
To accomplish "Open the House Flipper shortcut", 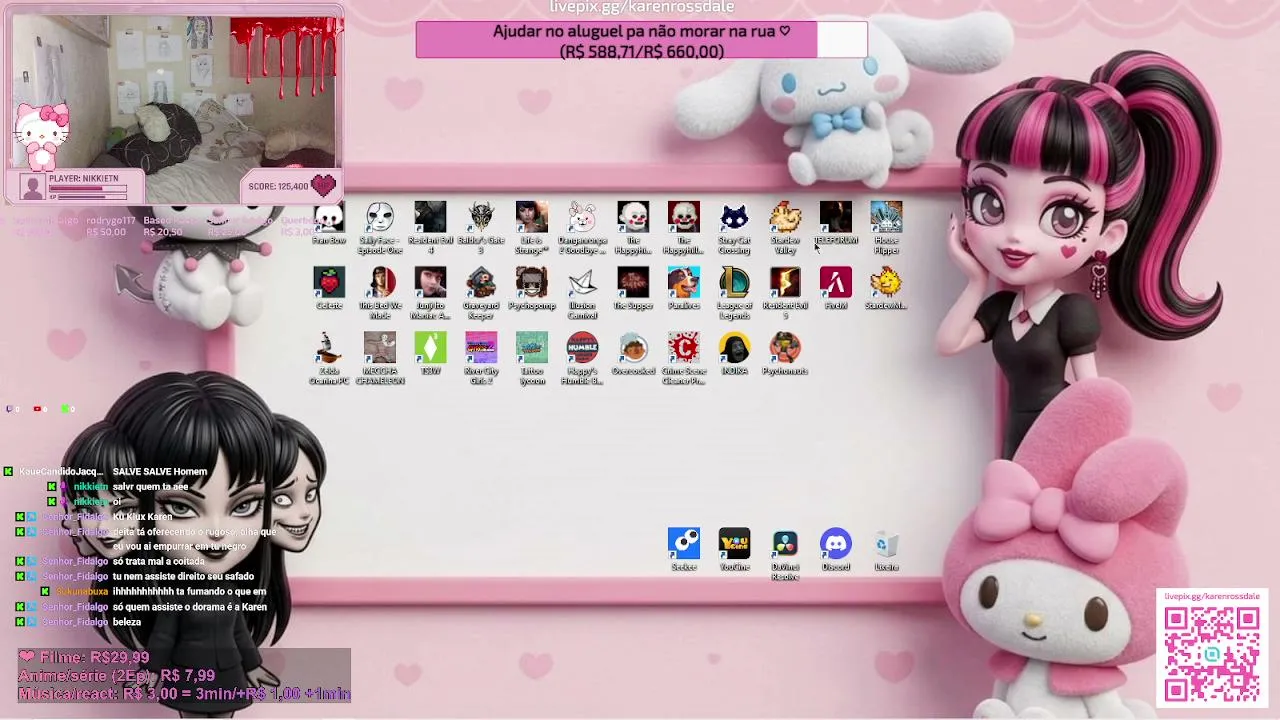I will click(886, 228).
